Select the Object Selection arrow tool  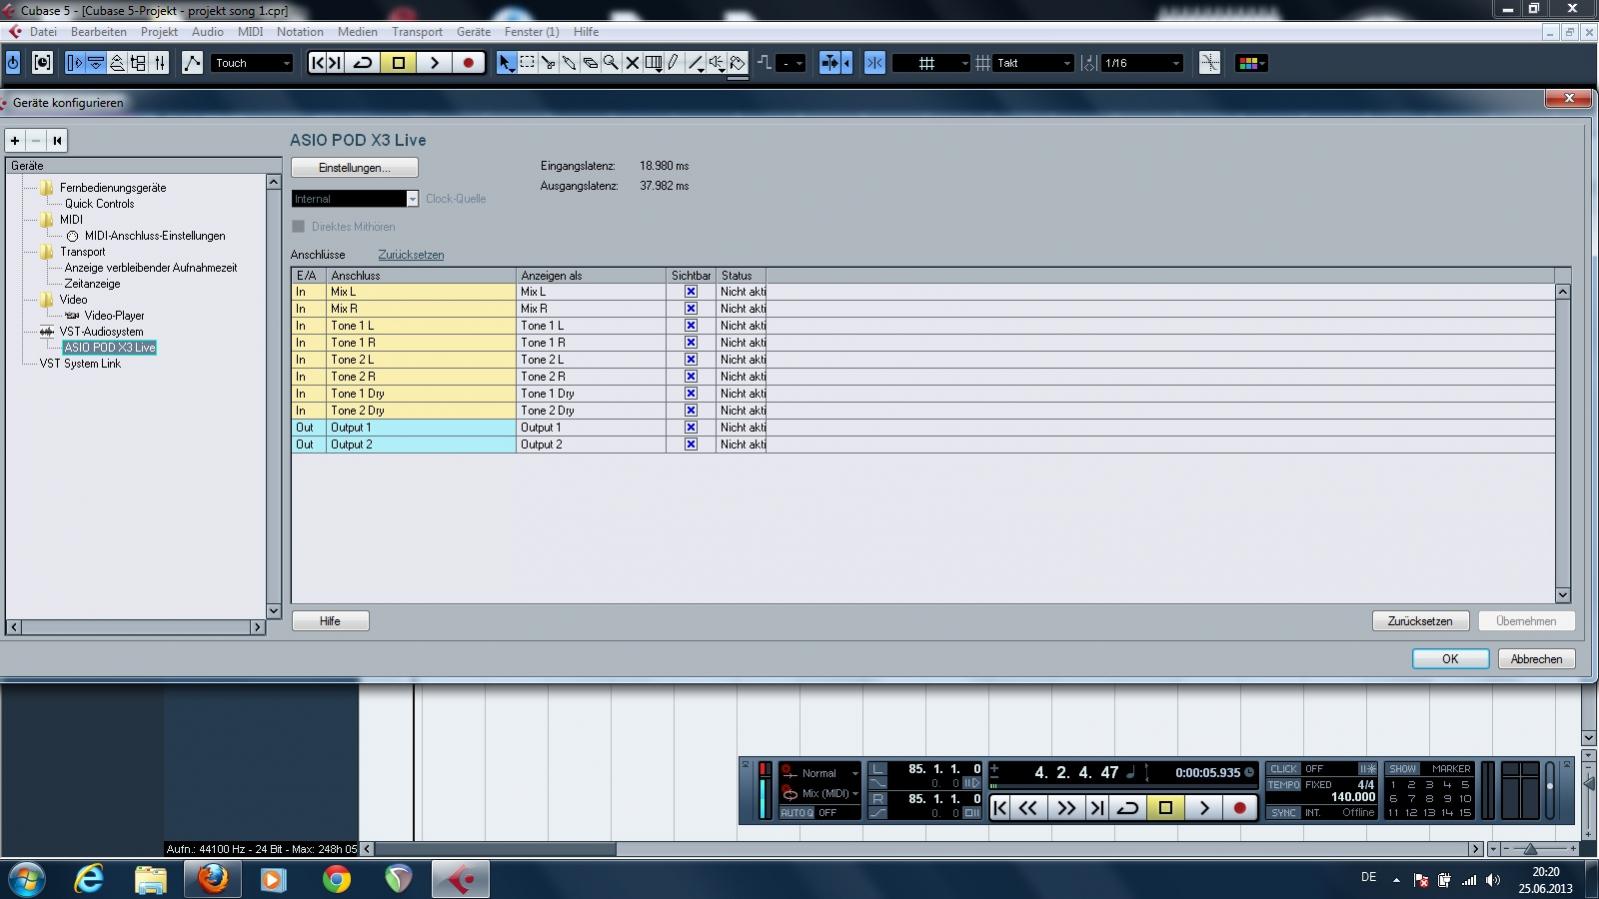(x=506, y=63)
